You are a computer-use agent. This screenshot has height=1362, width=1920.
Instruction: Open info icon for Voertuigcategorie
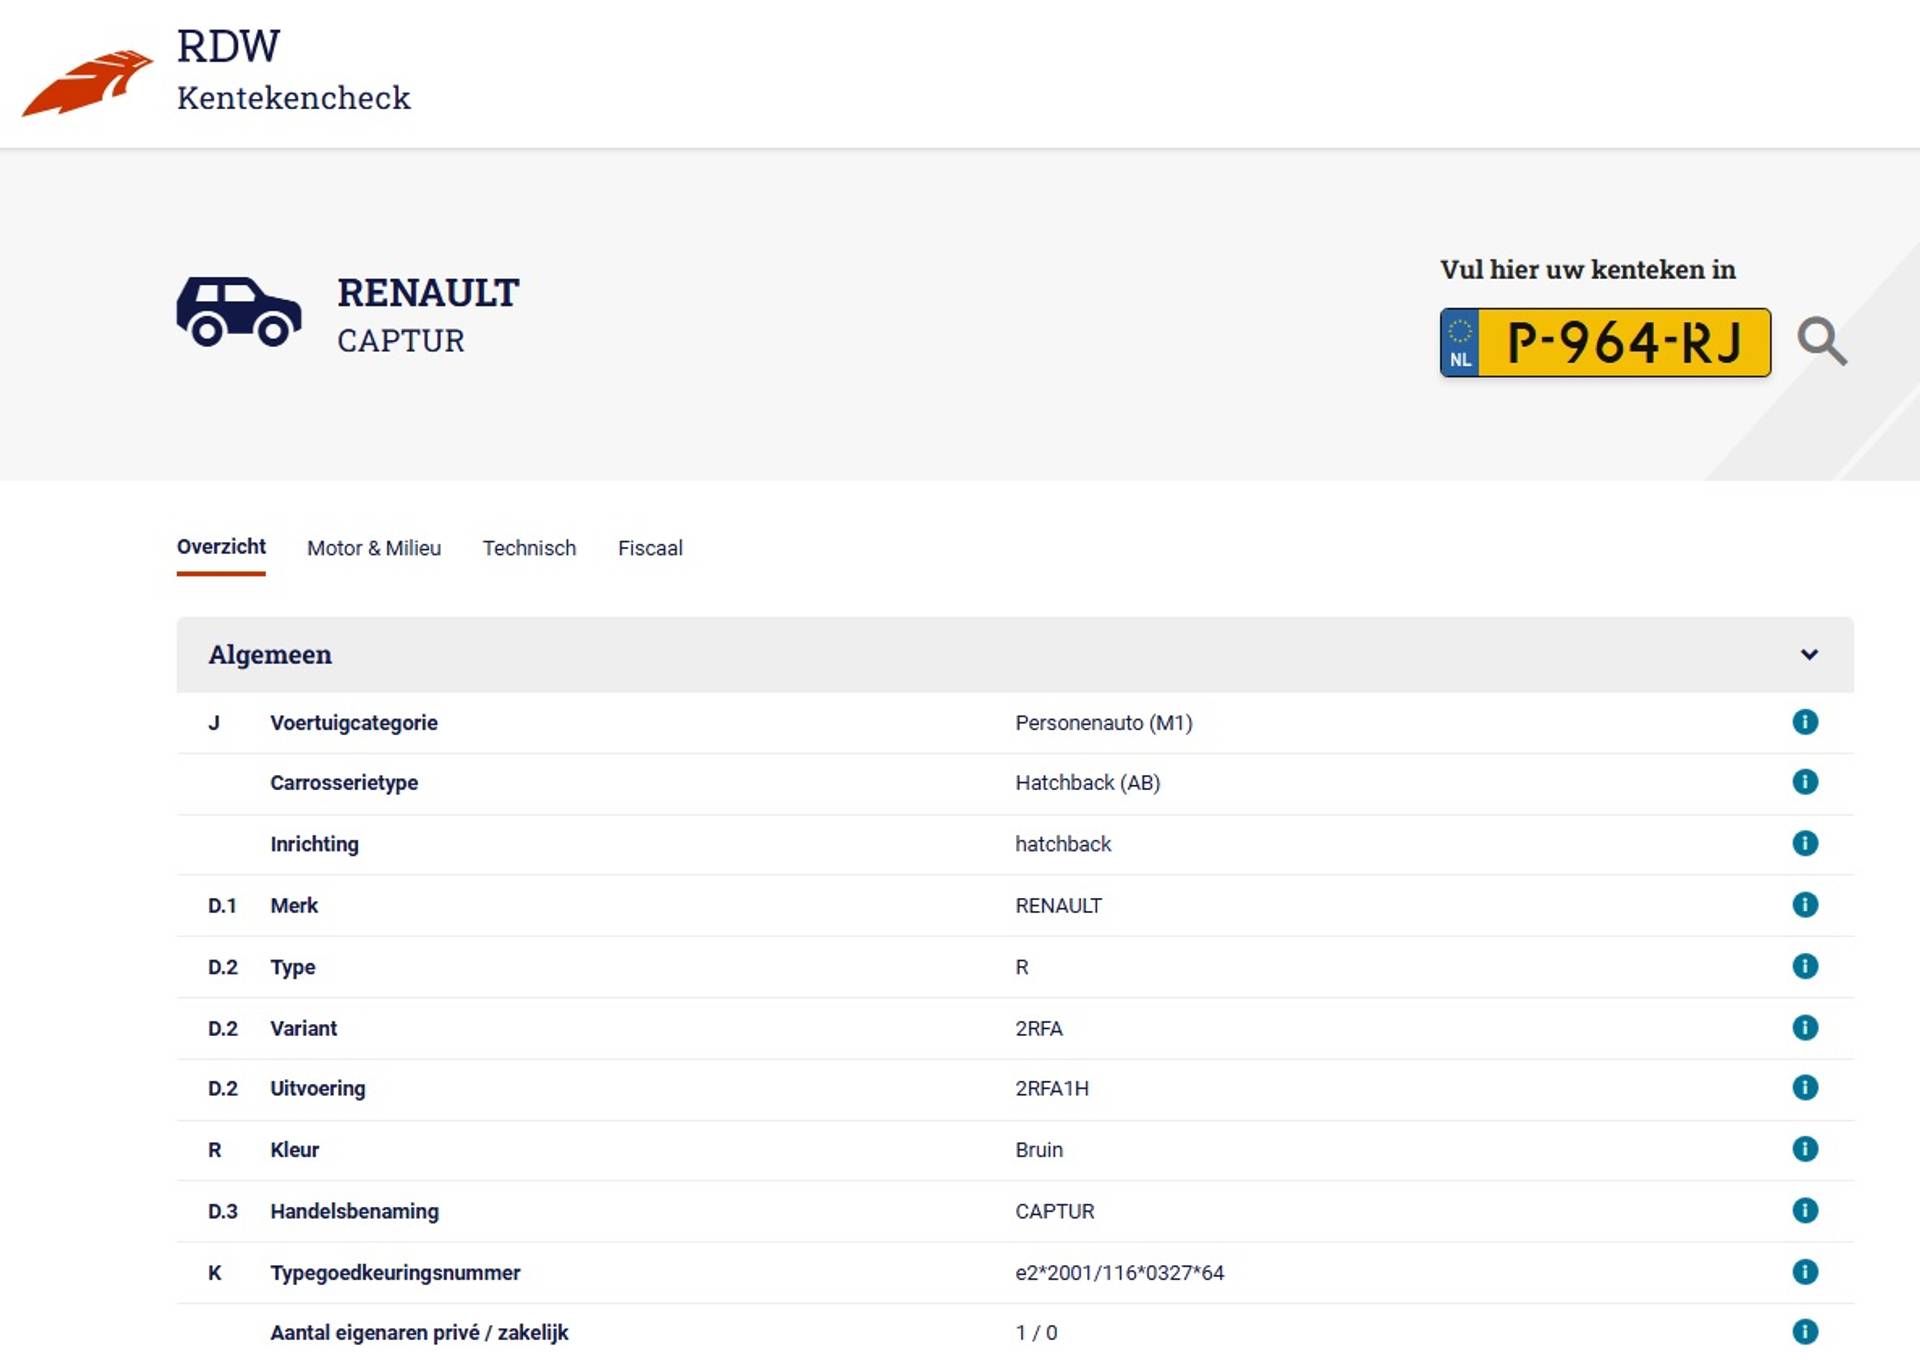[x=1804, y=722]
